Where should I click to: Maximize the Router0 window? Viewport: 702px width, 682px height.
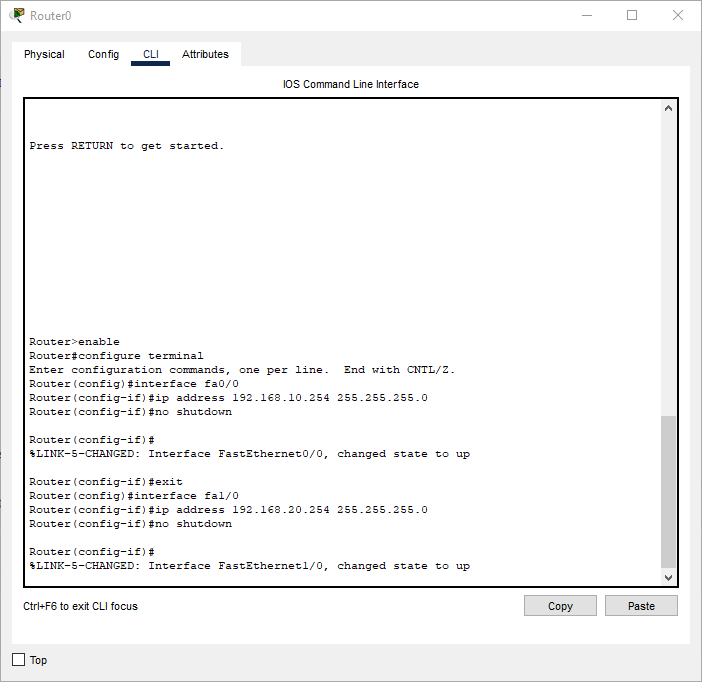[x=632, y=15]
